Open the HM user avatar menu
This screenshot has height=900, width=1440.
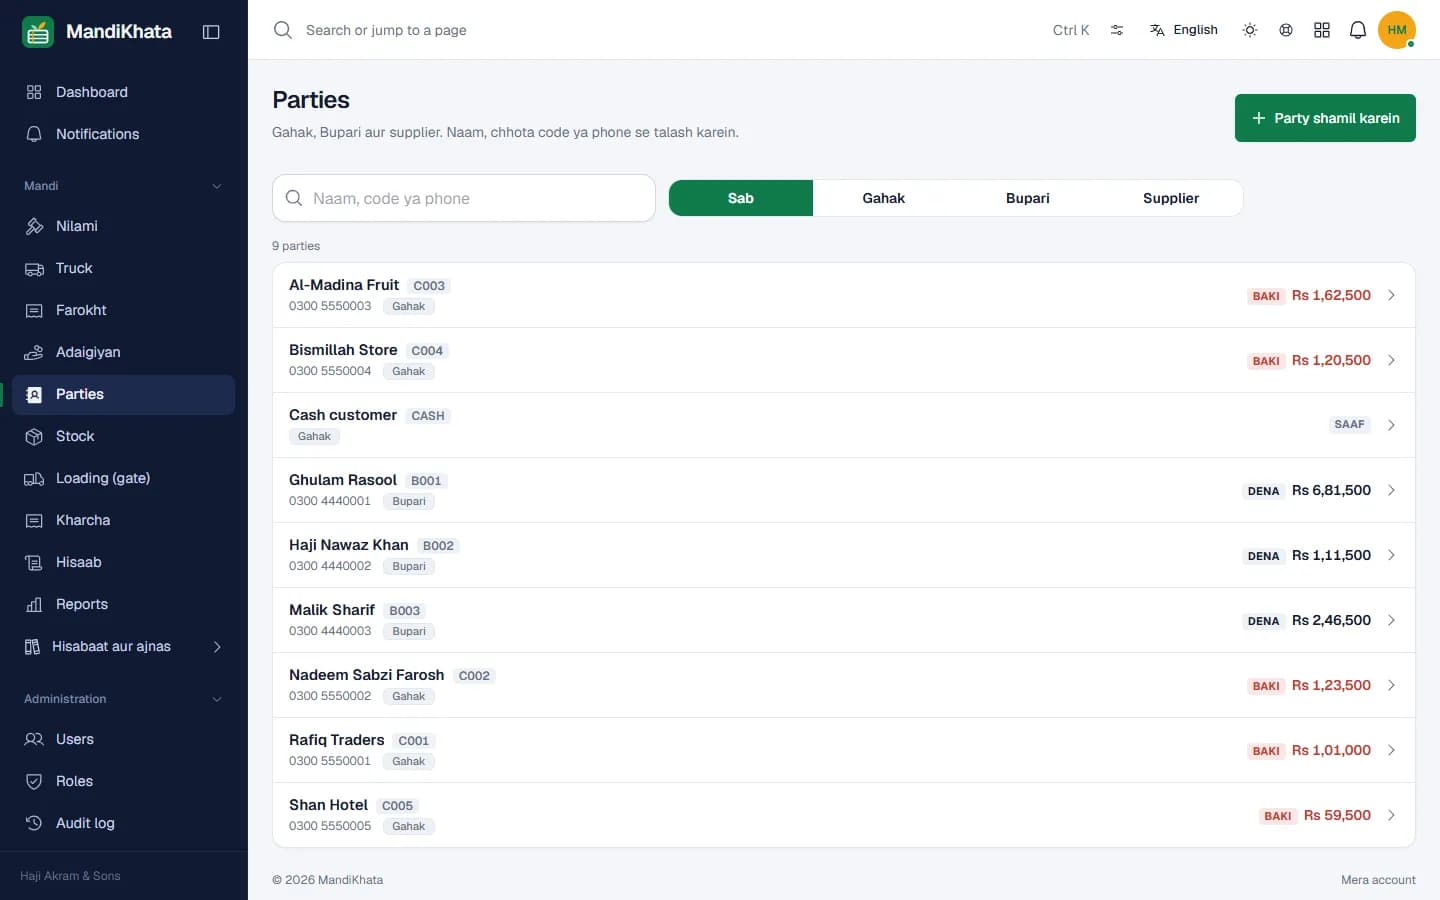(x=1397, y=30)
